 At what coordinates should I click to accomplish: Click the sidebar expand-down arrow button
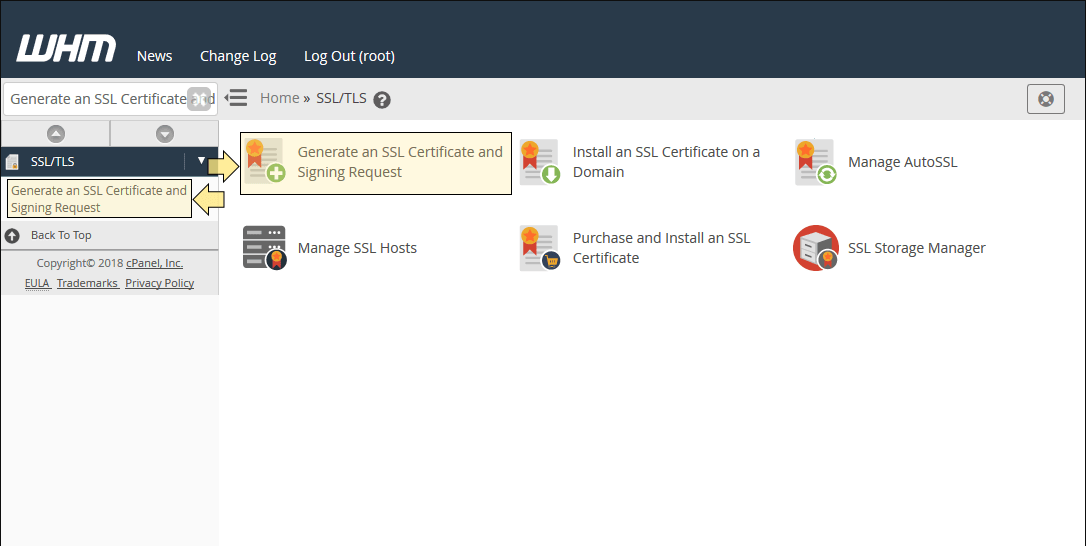(165, 134)
